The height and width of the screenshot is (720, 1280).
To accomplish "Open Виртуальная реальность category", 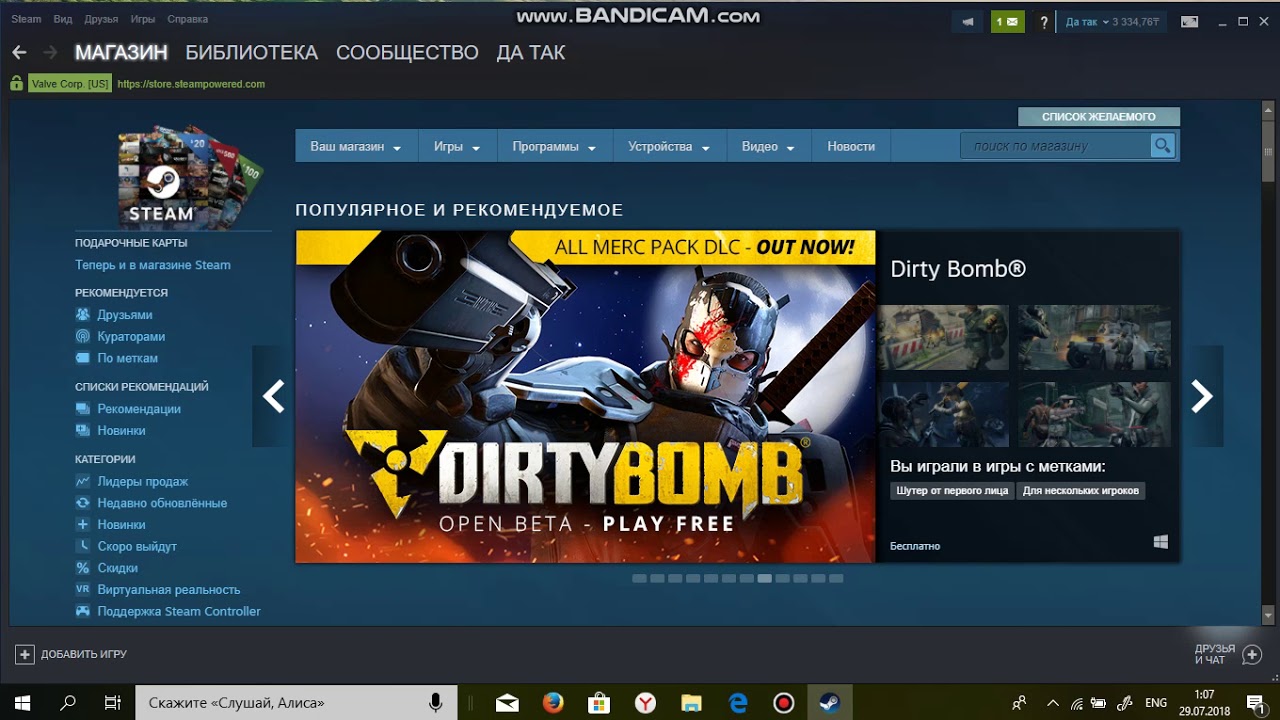I will [169, 590].
